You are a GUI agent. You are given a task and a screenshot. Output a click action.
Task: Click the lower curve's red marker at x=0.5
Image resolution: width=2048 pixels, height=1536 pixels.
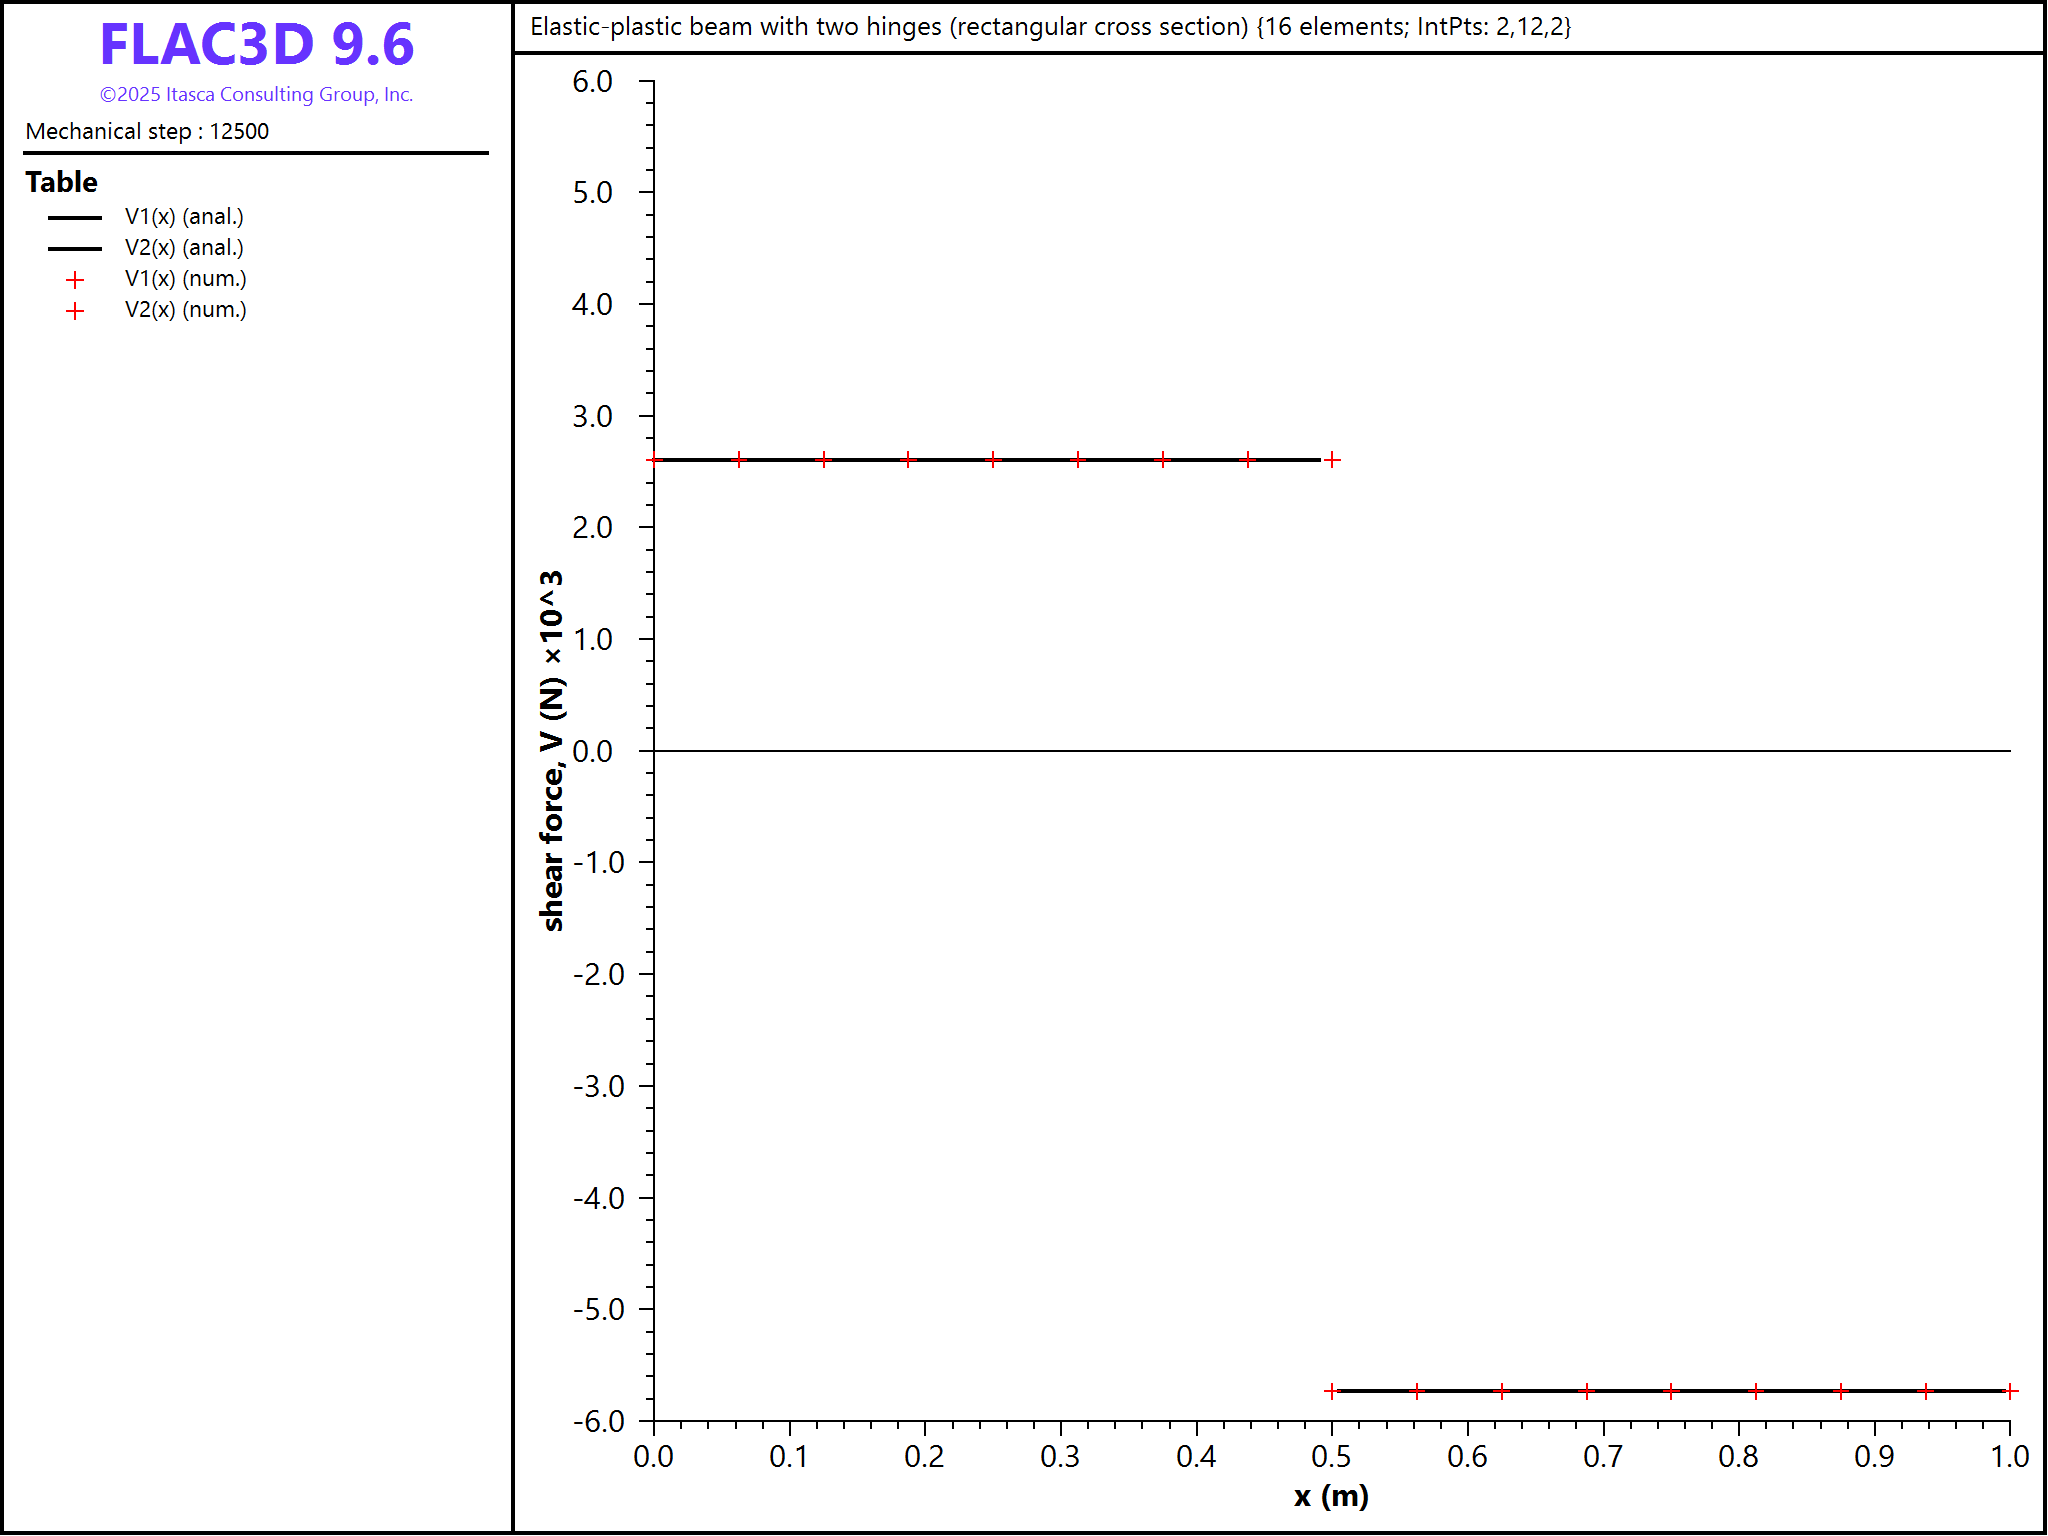[x=1332, y=1391]
